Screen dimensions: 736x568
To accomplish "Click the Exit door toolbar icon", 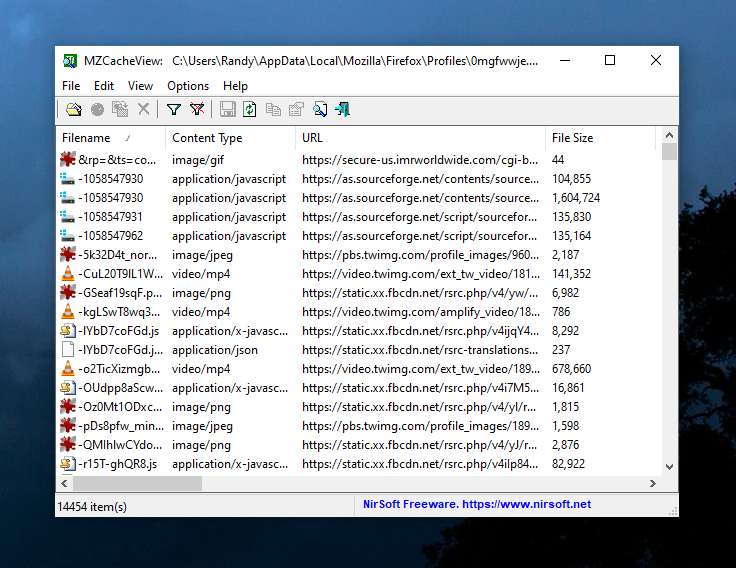I will pos(343,110).
